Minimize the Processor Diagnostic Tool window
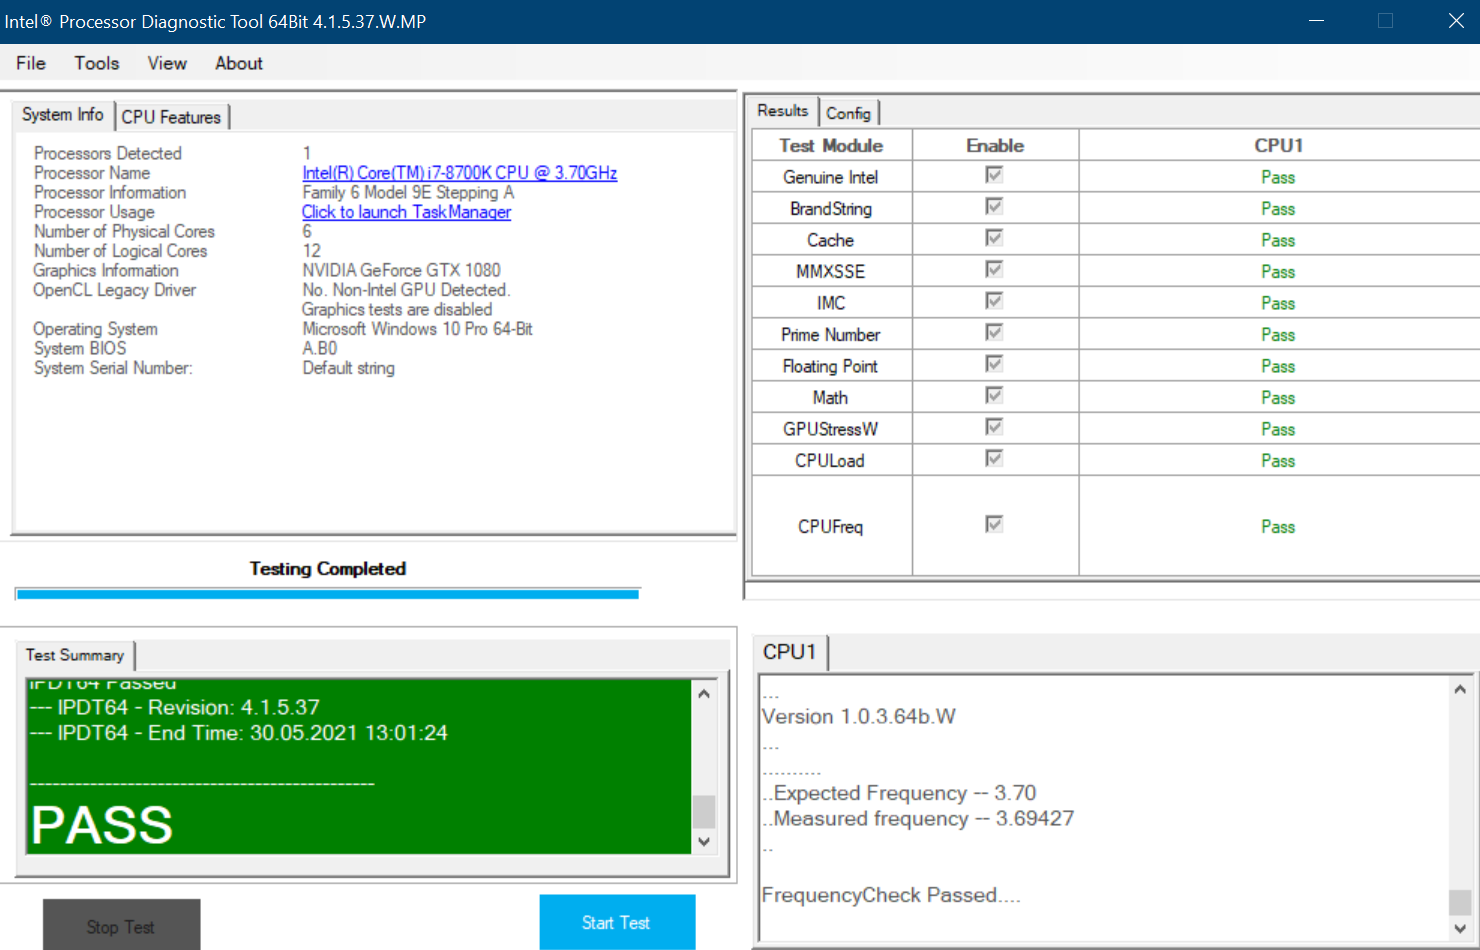Viewport: 1480px width, 950px height. pyautogui.click(x=1317, y=21)
